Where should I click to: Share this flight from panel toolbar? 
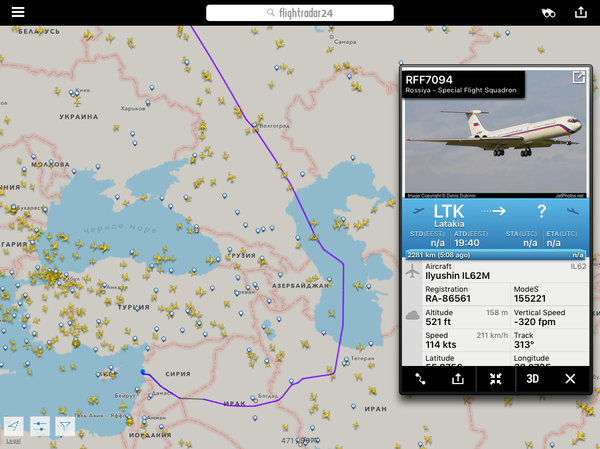[x=458, y=379]
